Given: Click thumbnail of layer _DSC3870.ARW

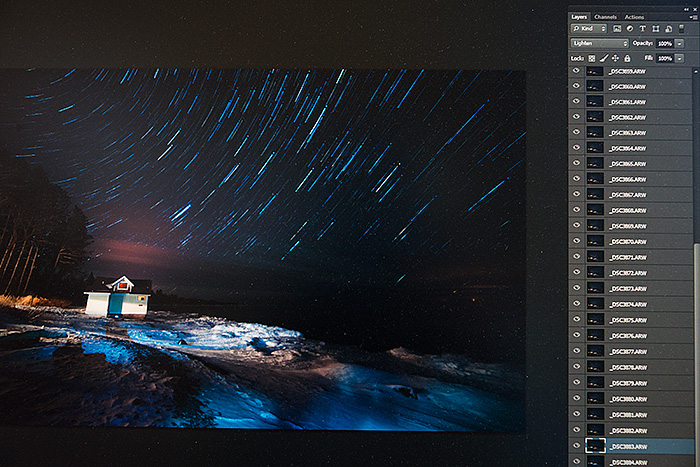Looking at the screenshot, I should pyautogui.click(x=595, y=242).
